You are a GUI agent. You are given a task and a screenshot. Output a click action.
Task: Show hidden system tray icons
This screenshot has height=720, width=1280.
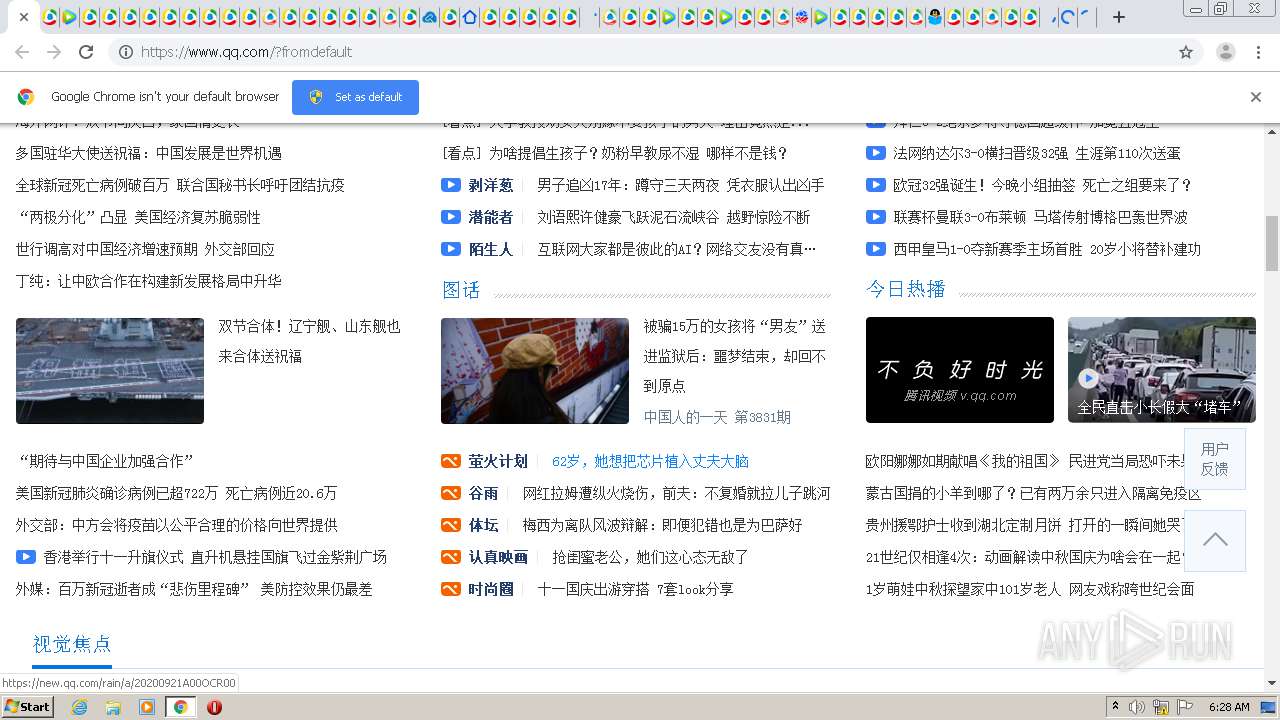point(1115,707)
